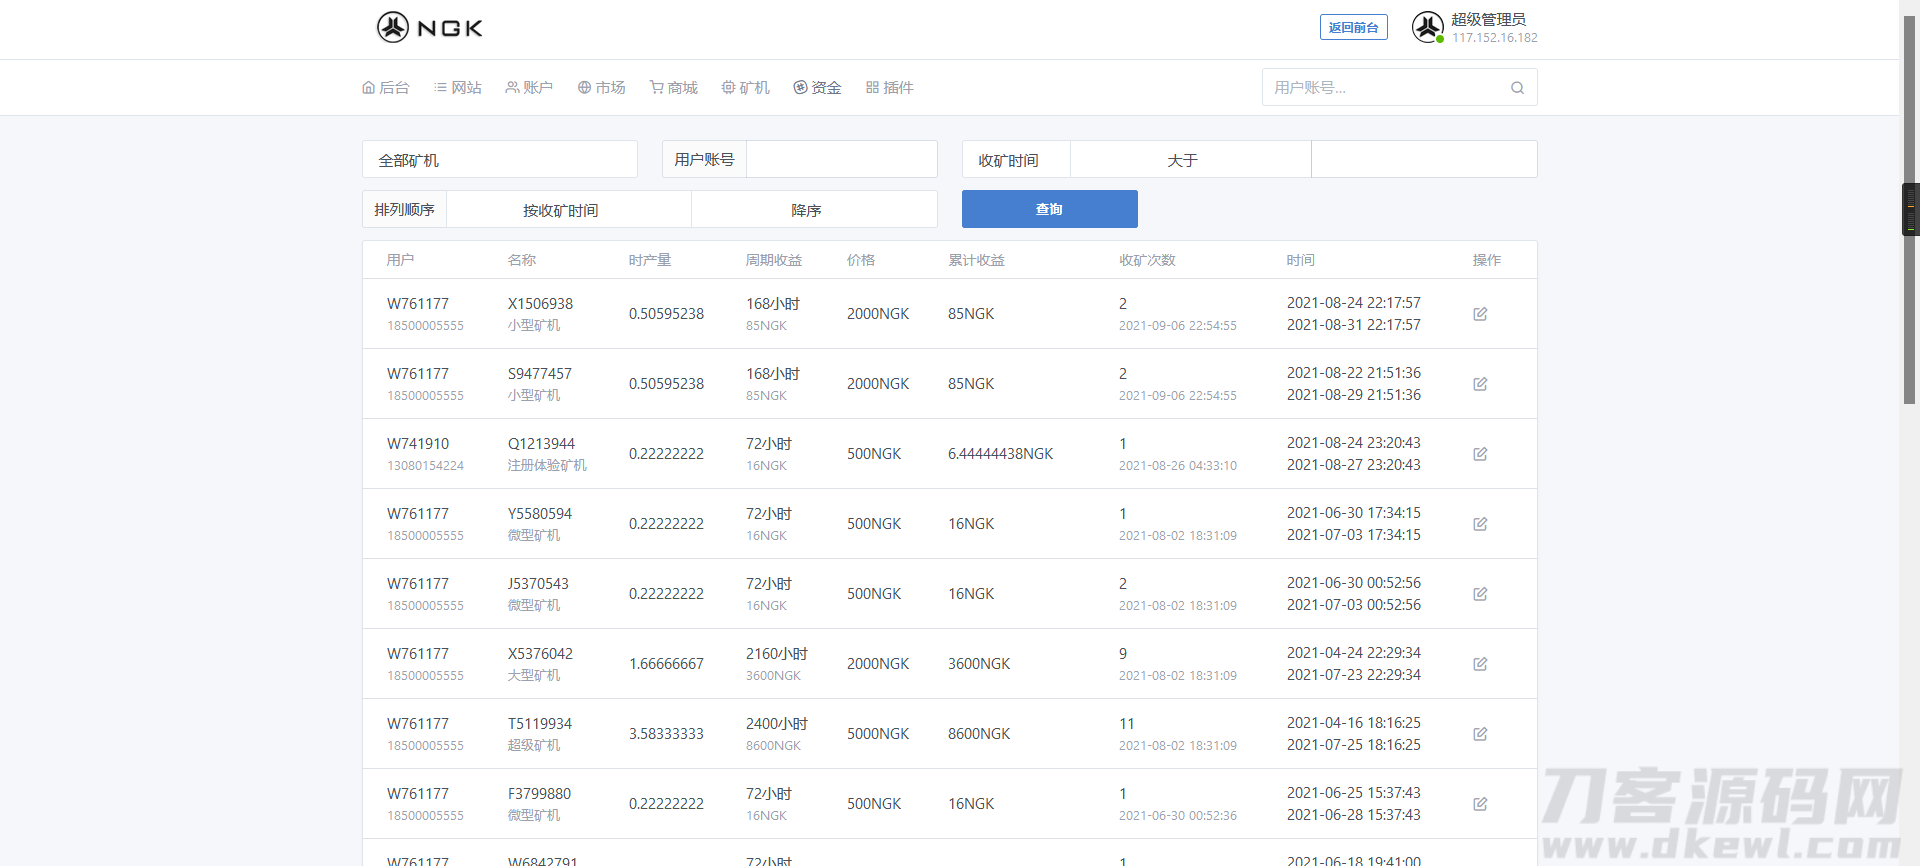The width and height of the screenshot is (1920, 866).
Task: Click the search magnifier icon
Action: (x=1517, y=88)
